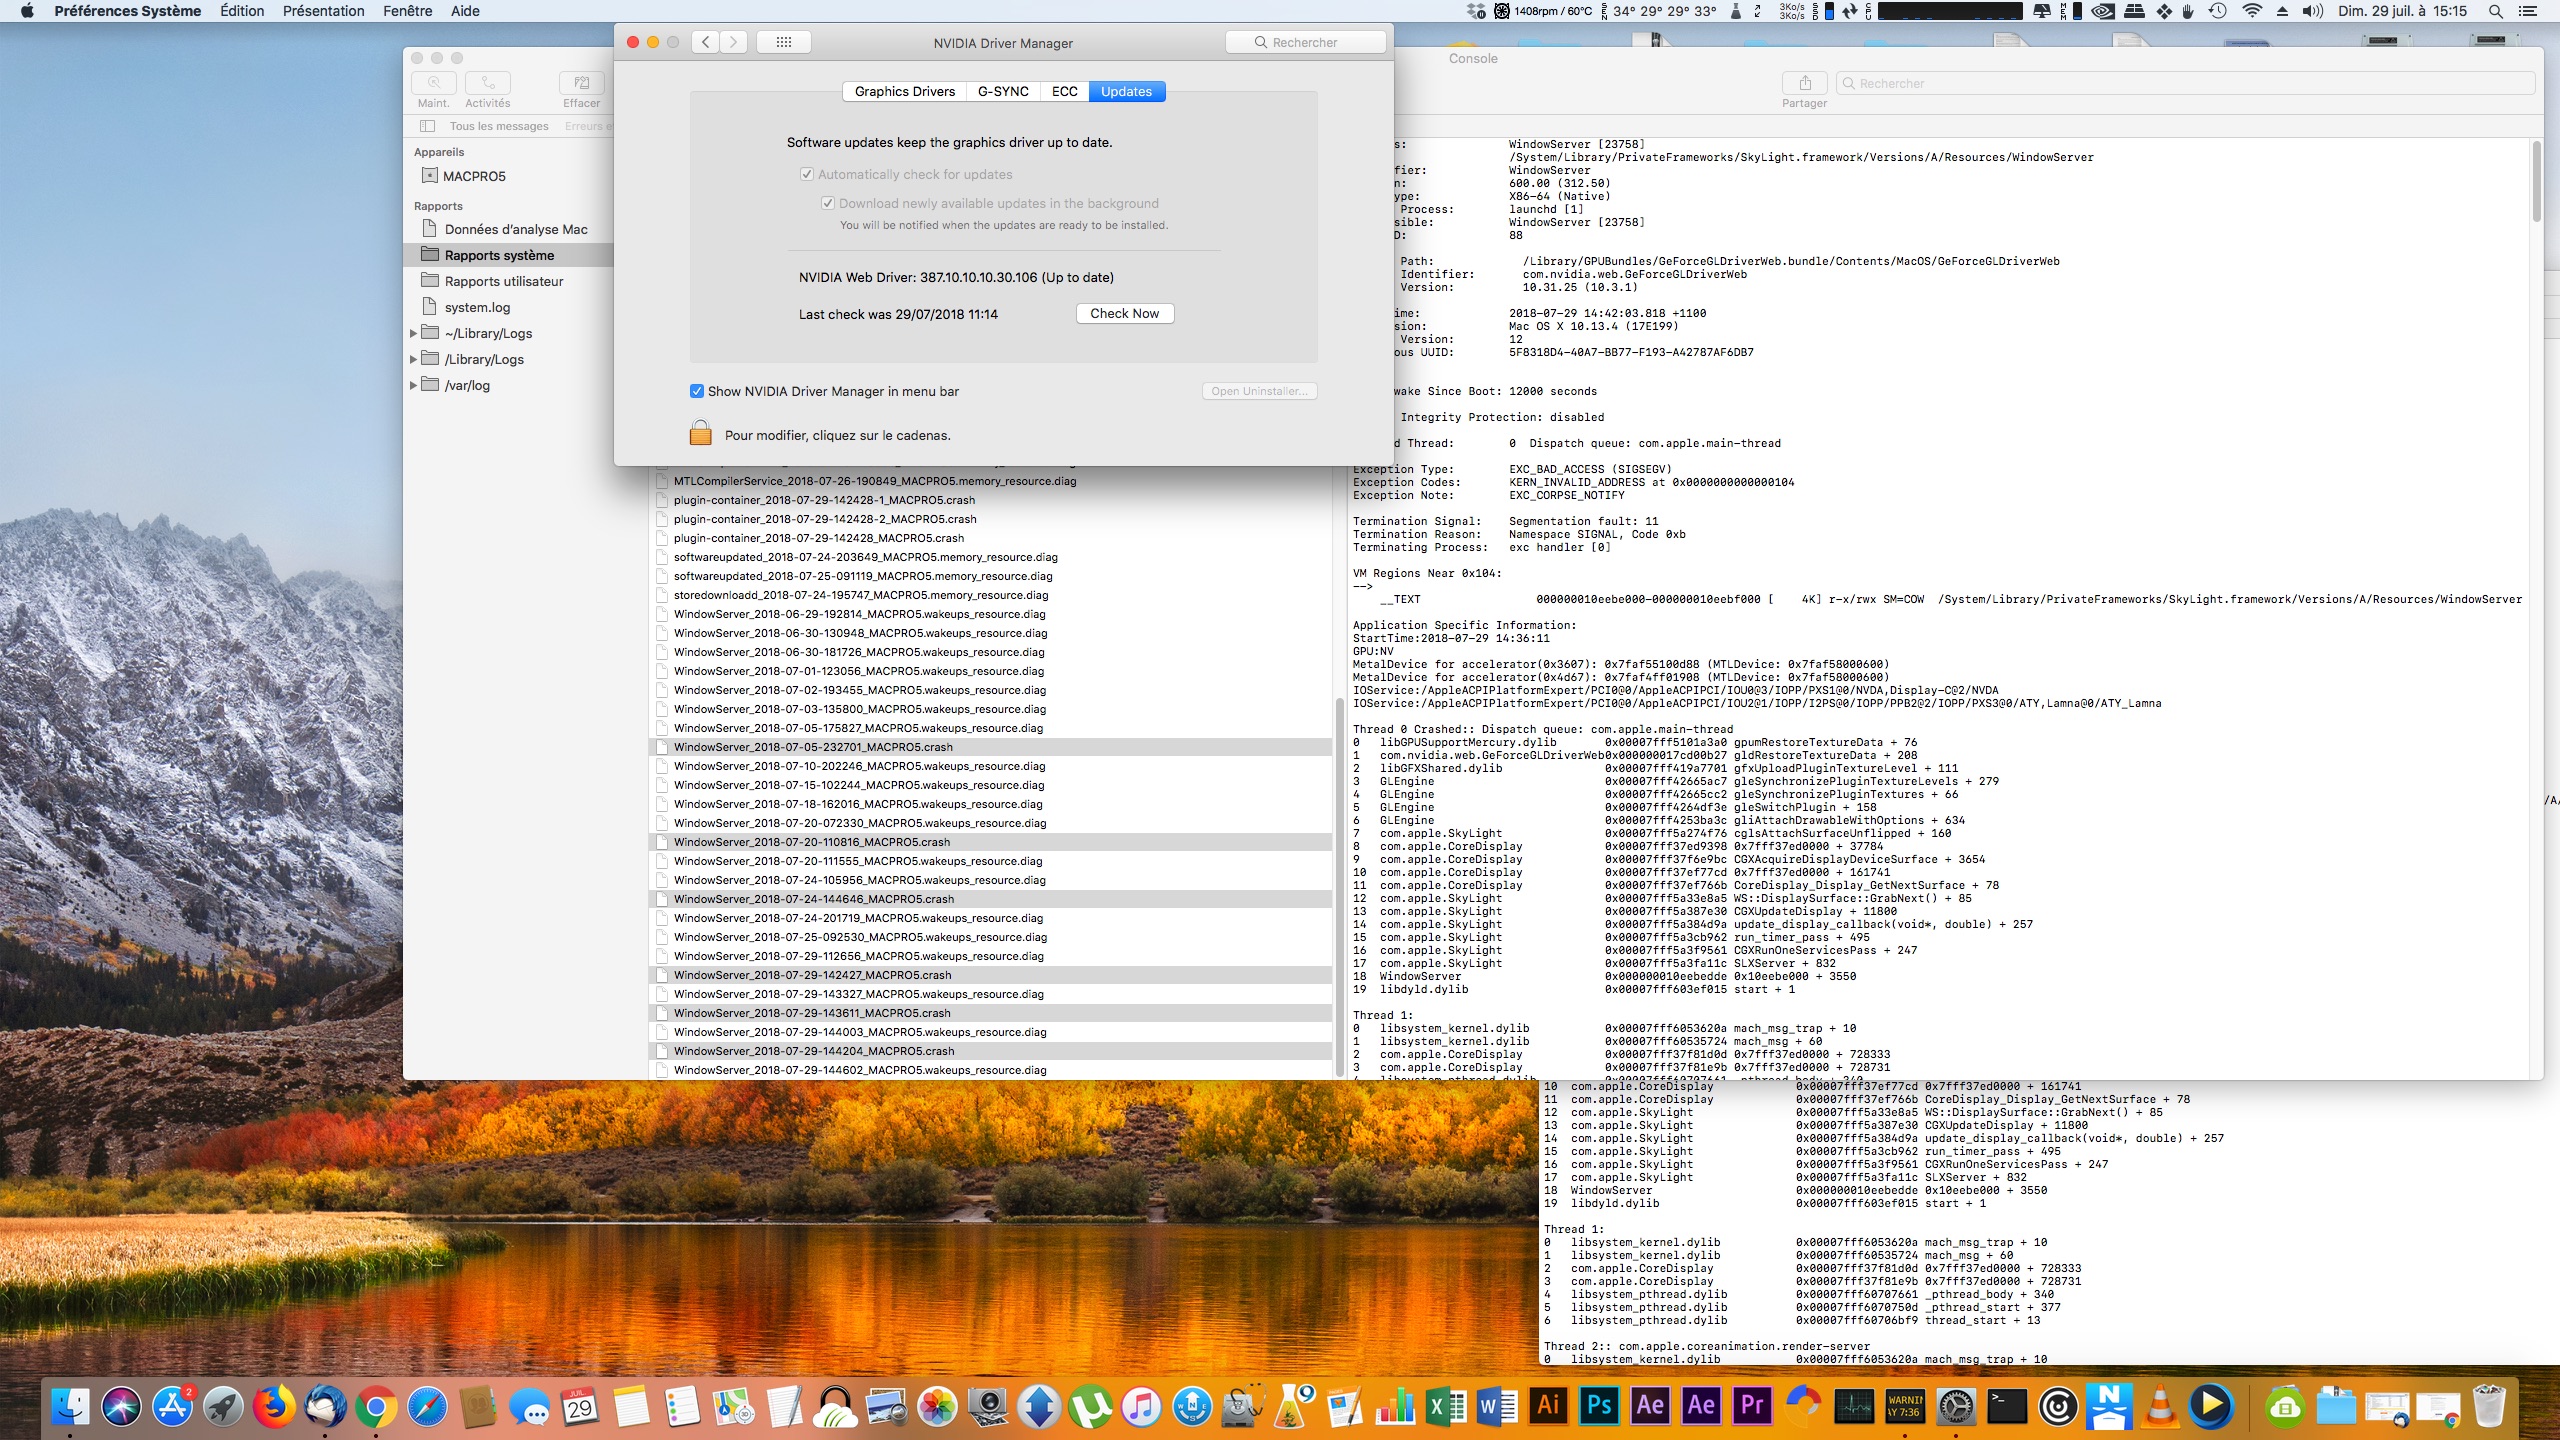Screen dimensions: 2560x1440
Task: Expand the /var/log folder
Action: tap(413, 385)
